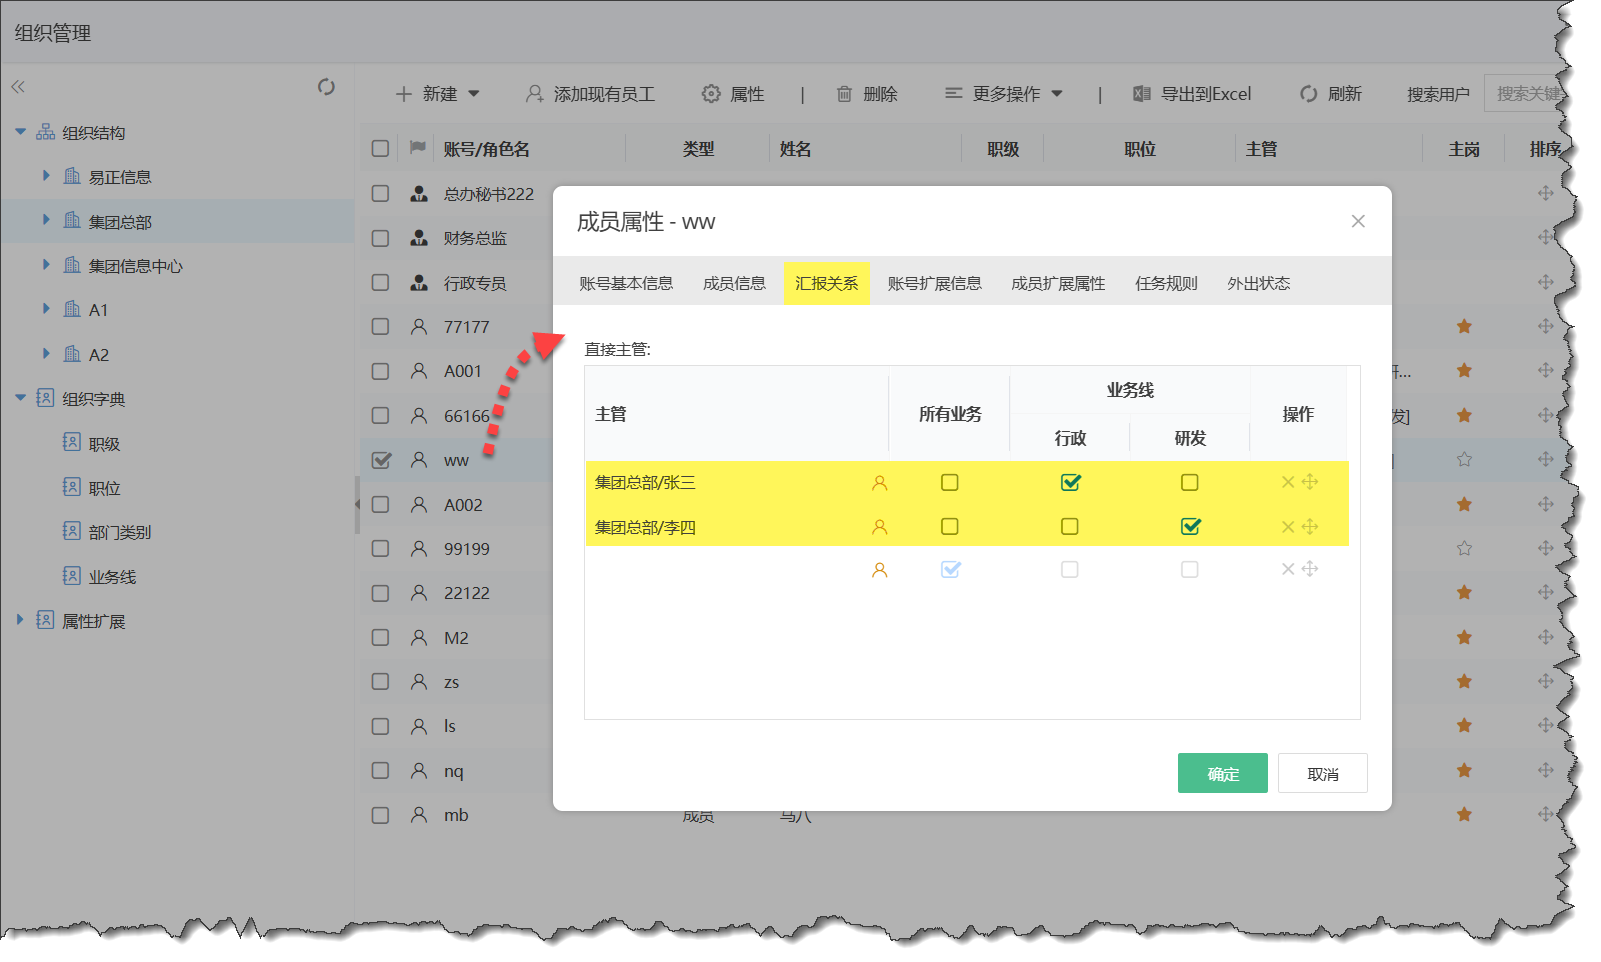This screenshot has width=1601, height=962.
Task: Refresh the organization tree using the refresh icon
Action: point(324,88)
